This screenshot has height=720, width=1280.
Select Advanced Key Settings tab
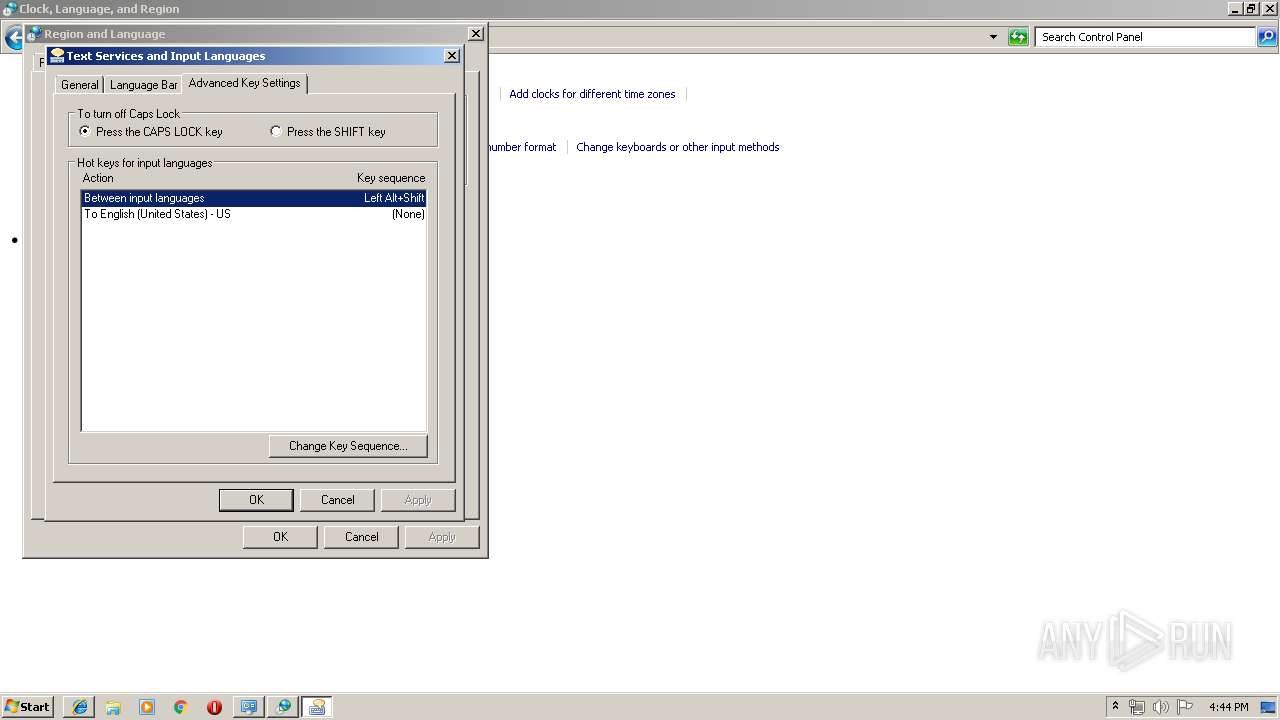pyautogui.click(x=244, y=83)
